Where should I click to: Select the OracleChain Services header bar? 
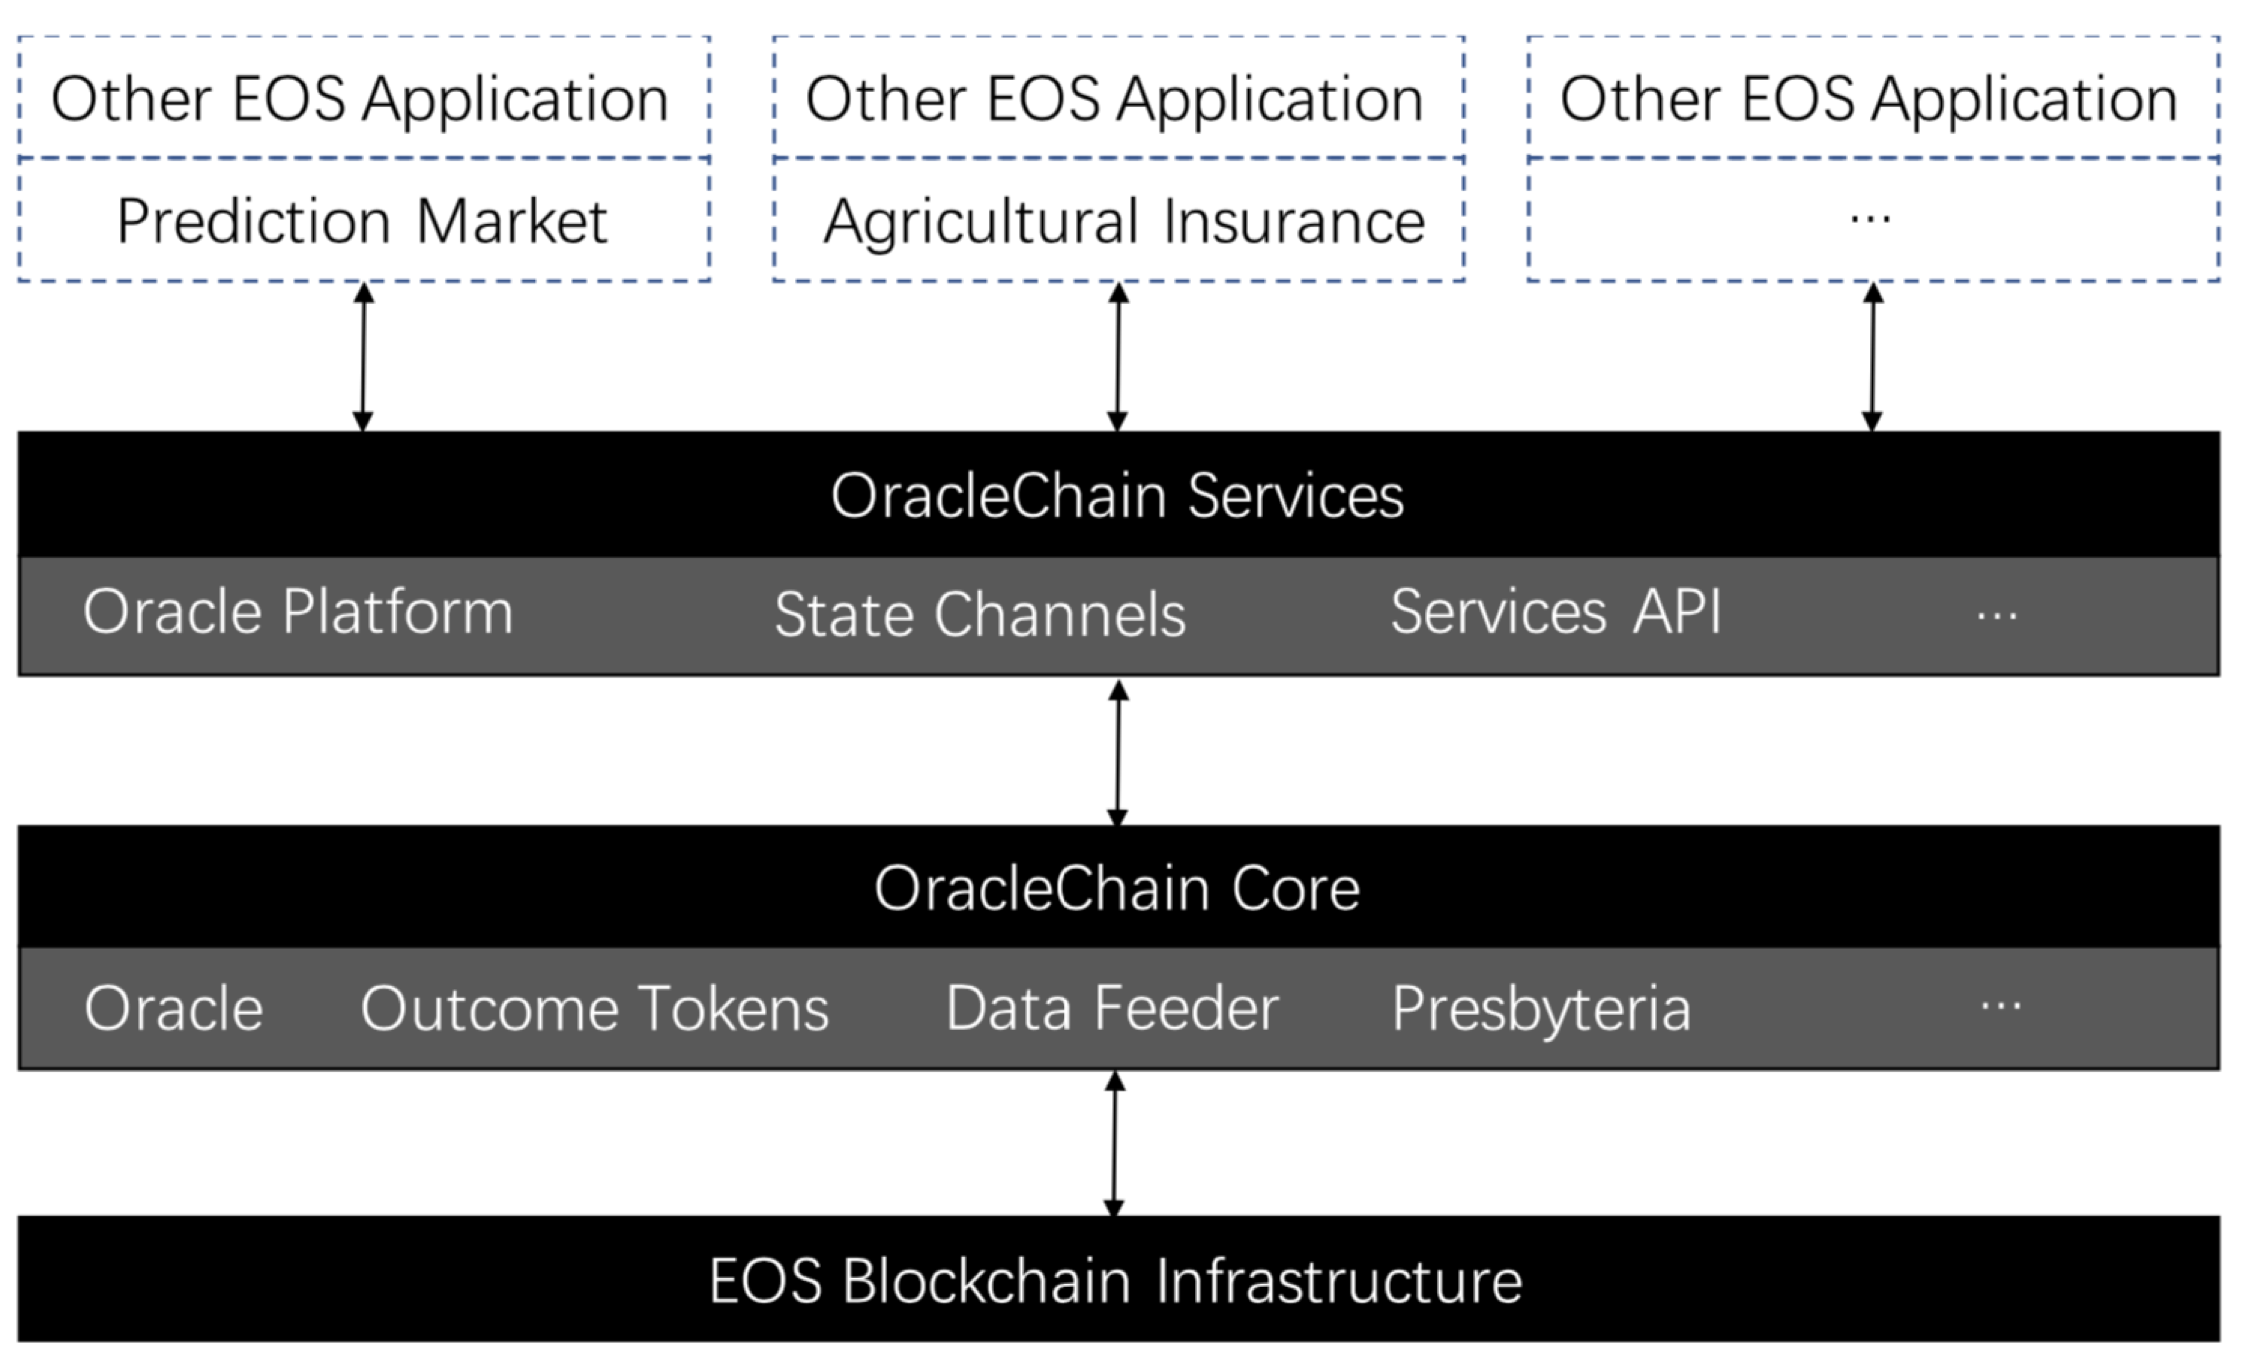click(1118, 495)
